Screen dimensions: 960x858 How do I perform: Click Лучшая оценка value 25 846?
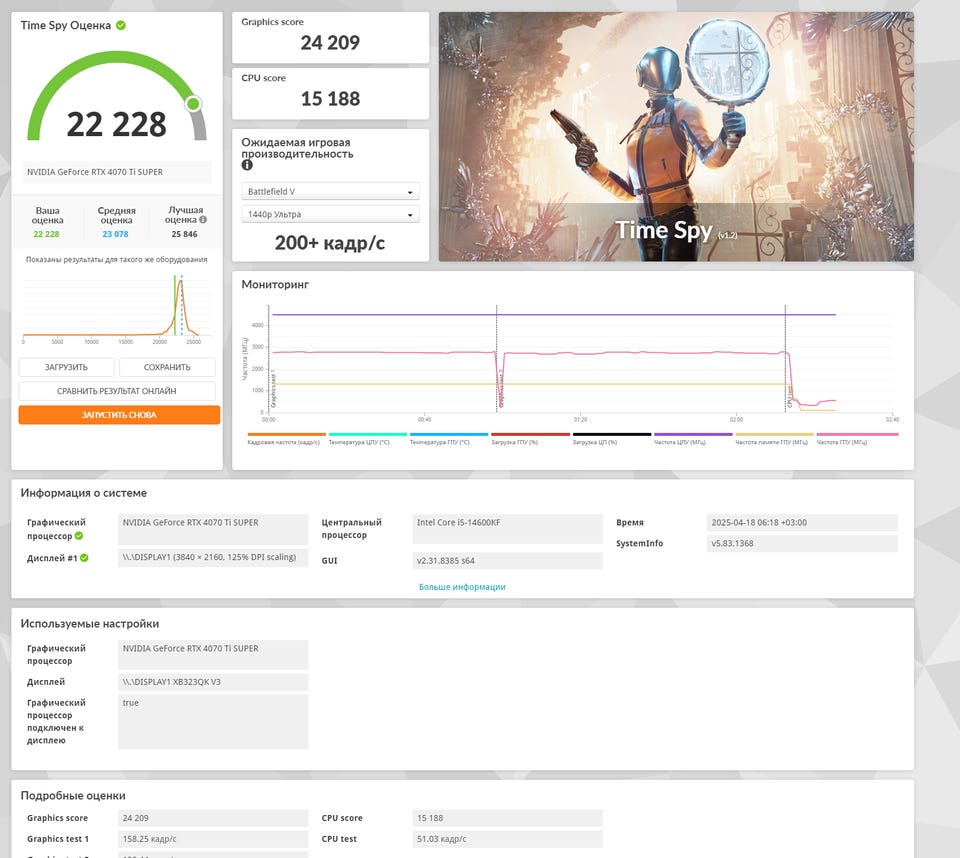[x=184, y=234]
